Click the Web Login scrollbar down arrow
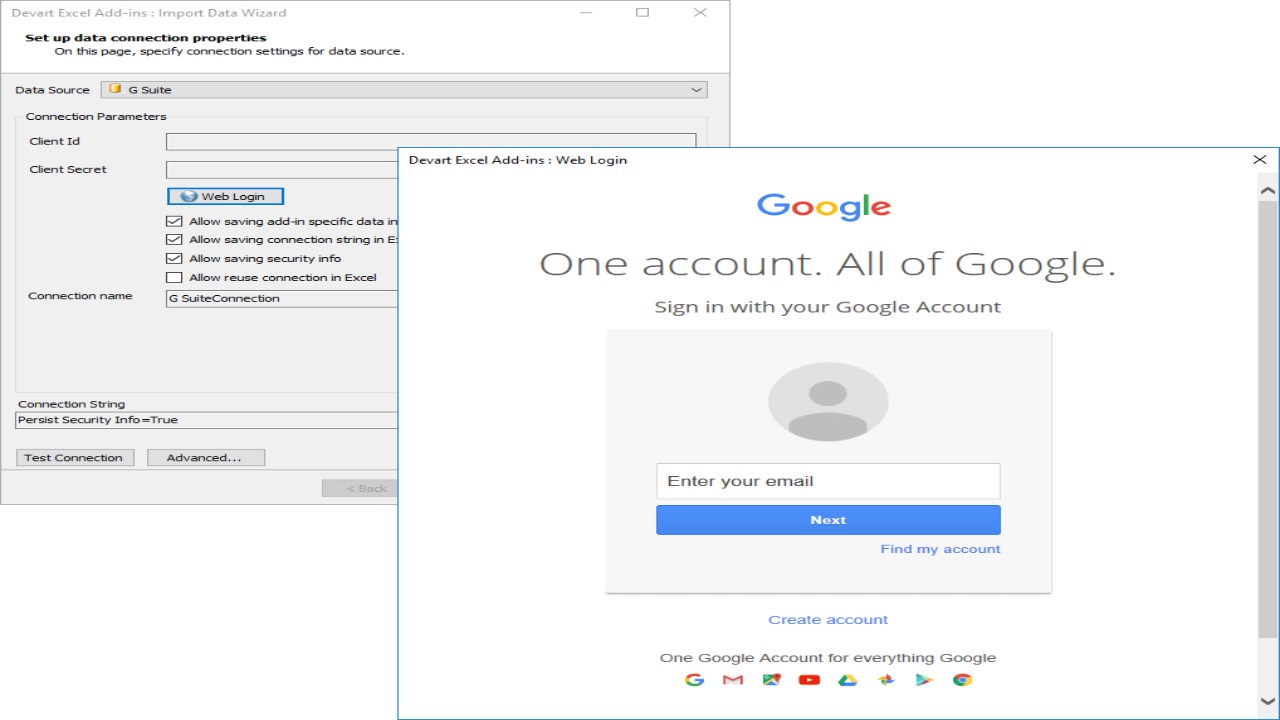1280x720 pixels. [1268, 701]
